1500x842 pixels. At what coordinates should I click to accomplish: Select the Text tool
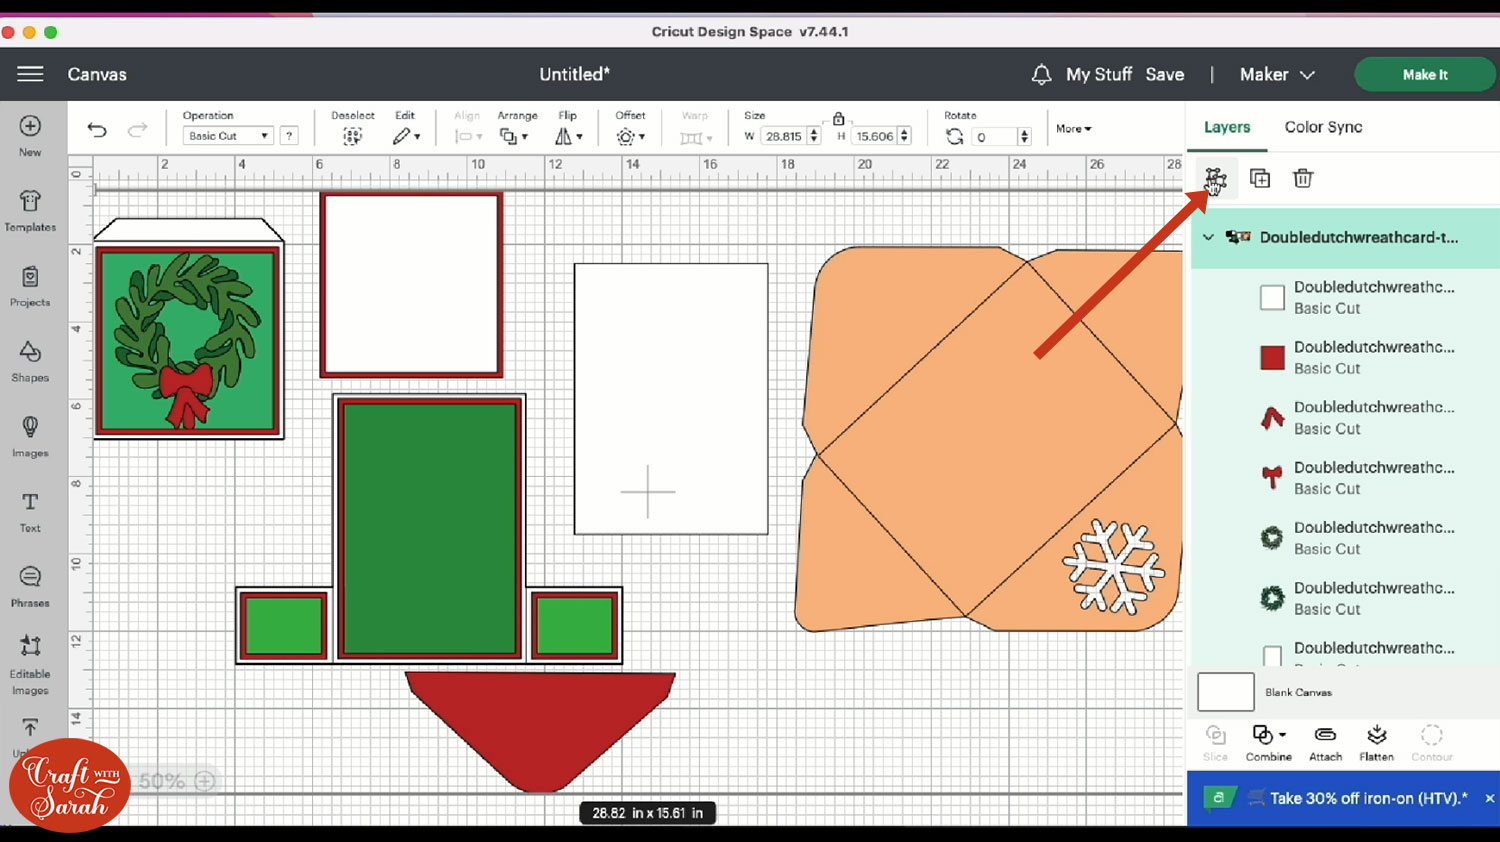[x=30, y=512]
